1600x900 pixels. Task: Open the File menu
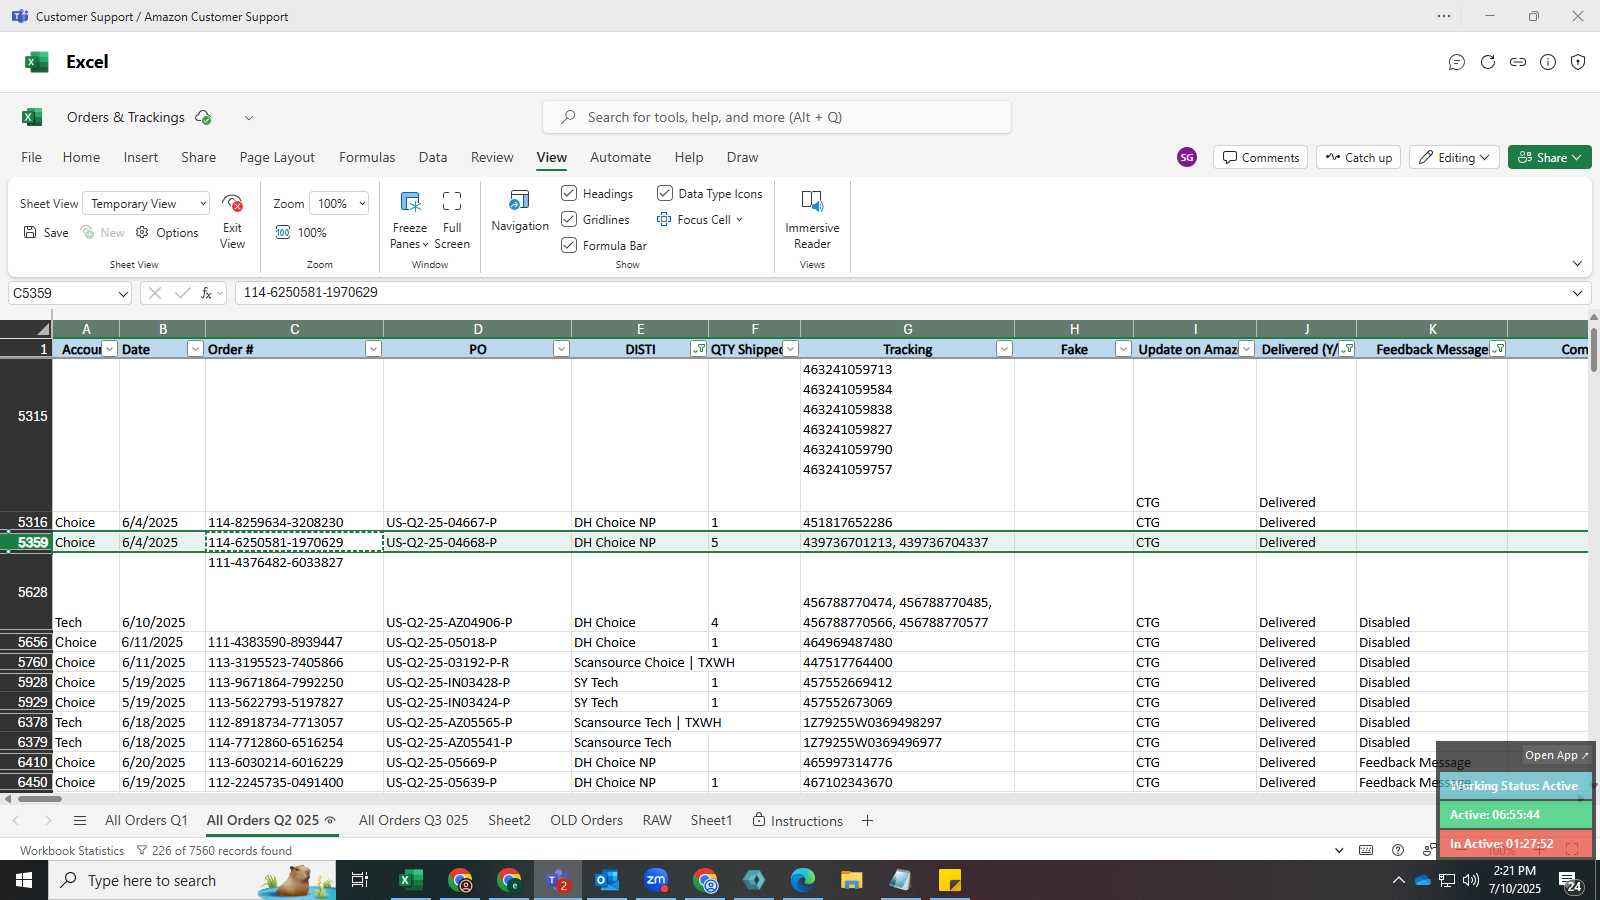(32, 157)
